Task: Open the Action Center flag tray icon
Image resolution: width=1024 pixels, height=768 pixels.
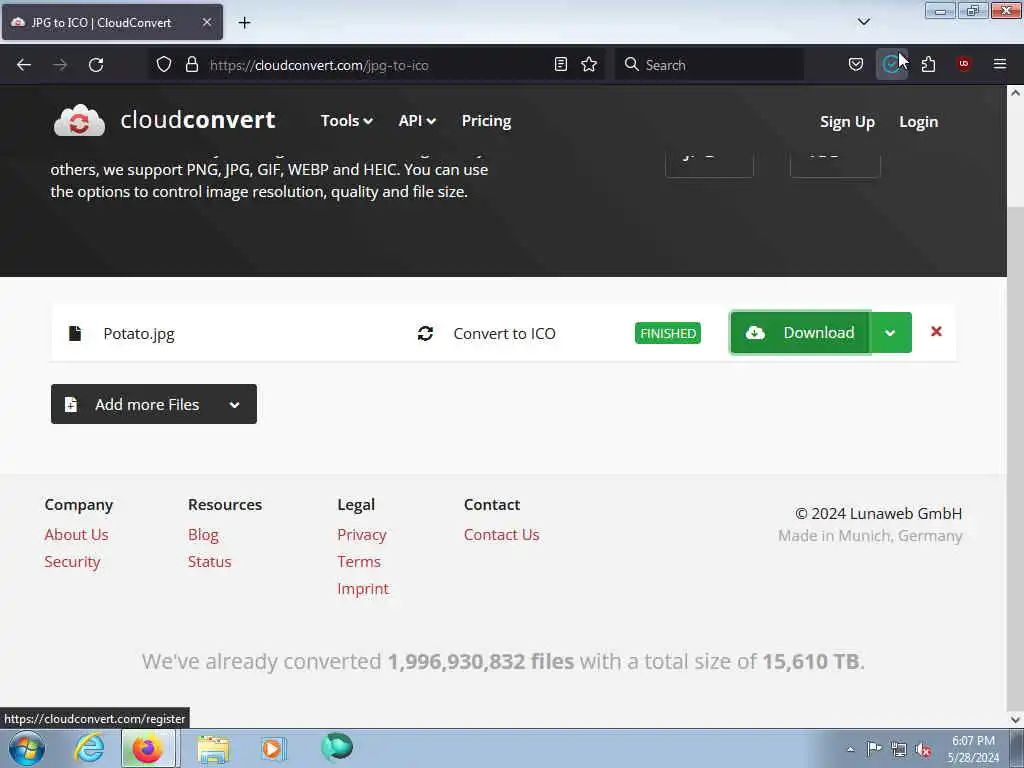Action: (x=874, y=748)
